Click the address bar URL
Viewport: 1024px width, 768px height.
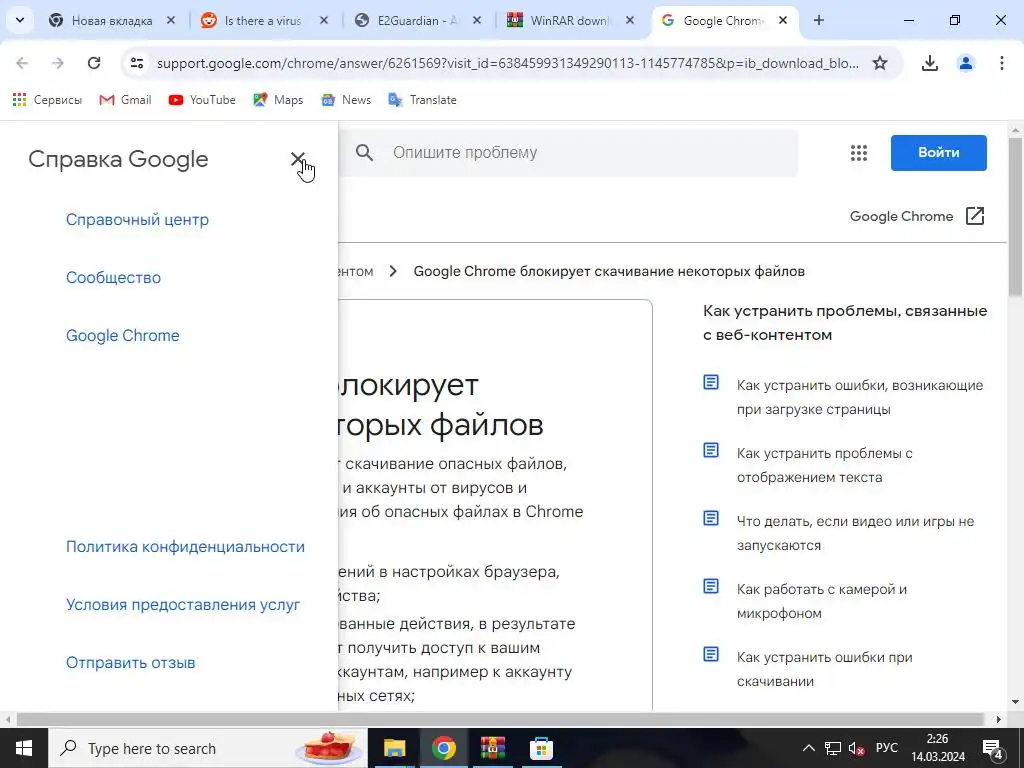pos(508,63)
